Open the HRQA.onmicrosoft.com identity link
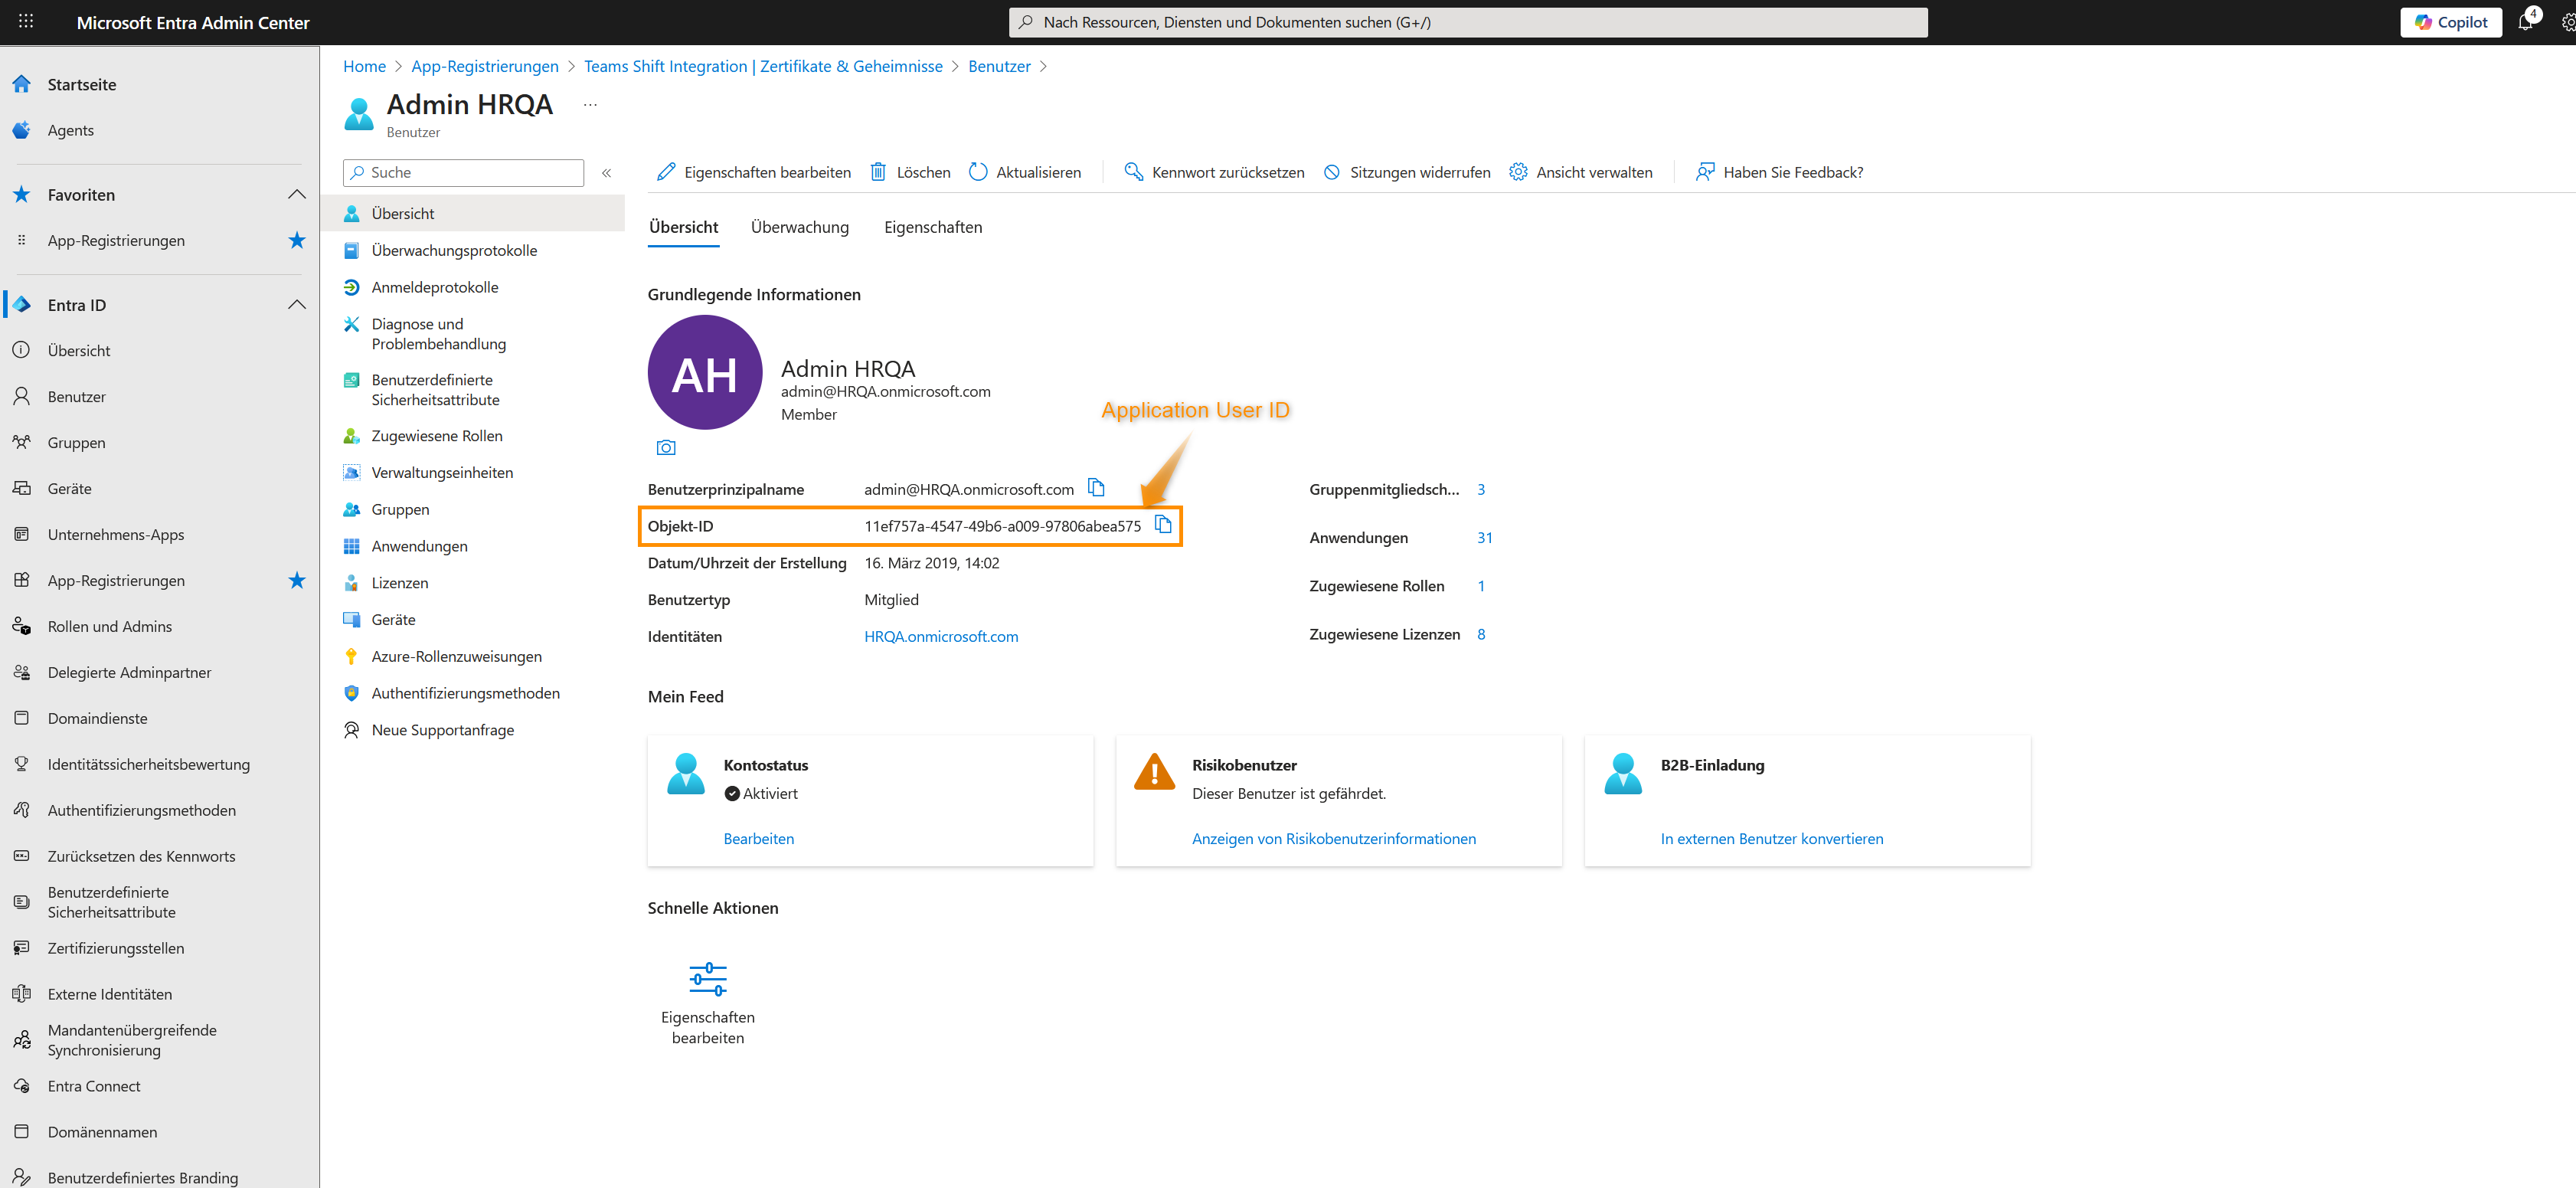 tap(941, 636)
